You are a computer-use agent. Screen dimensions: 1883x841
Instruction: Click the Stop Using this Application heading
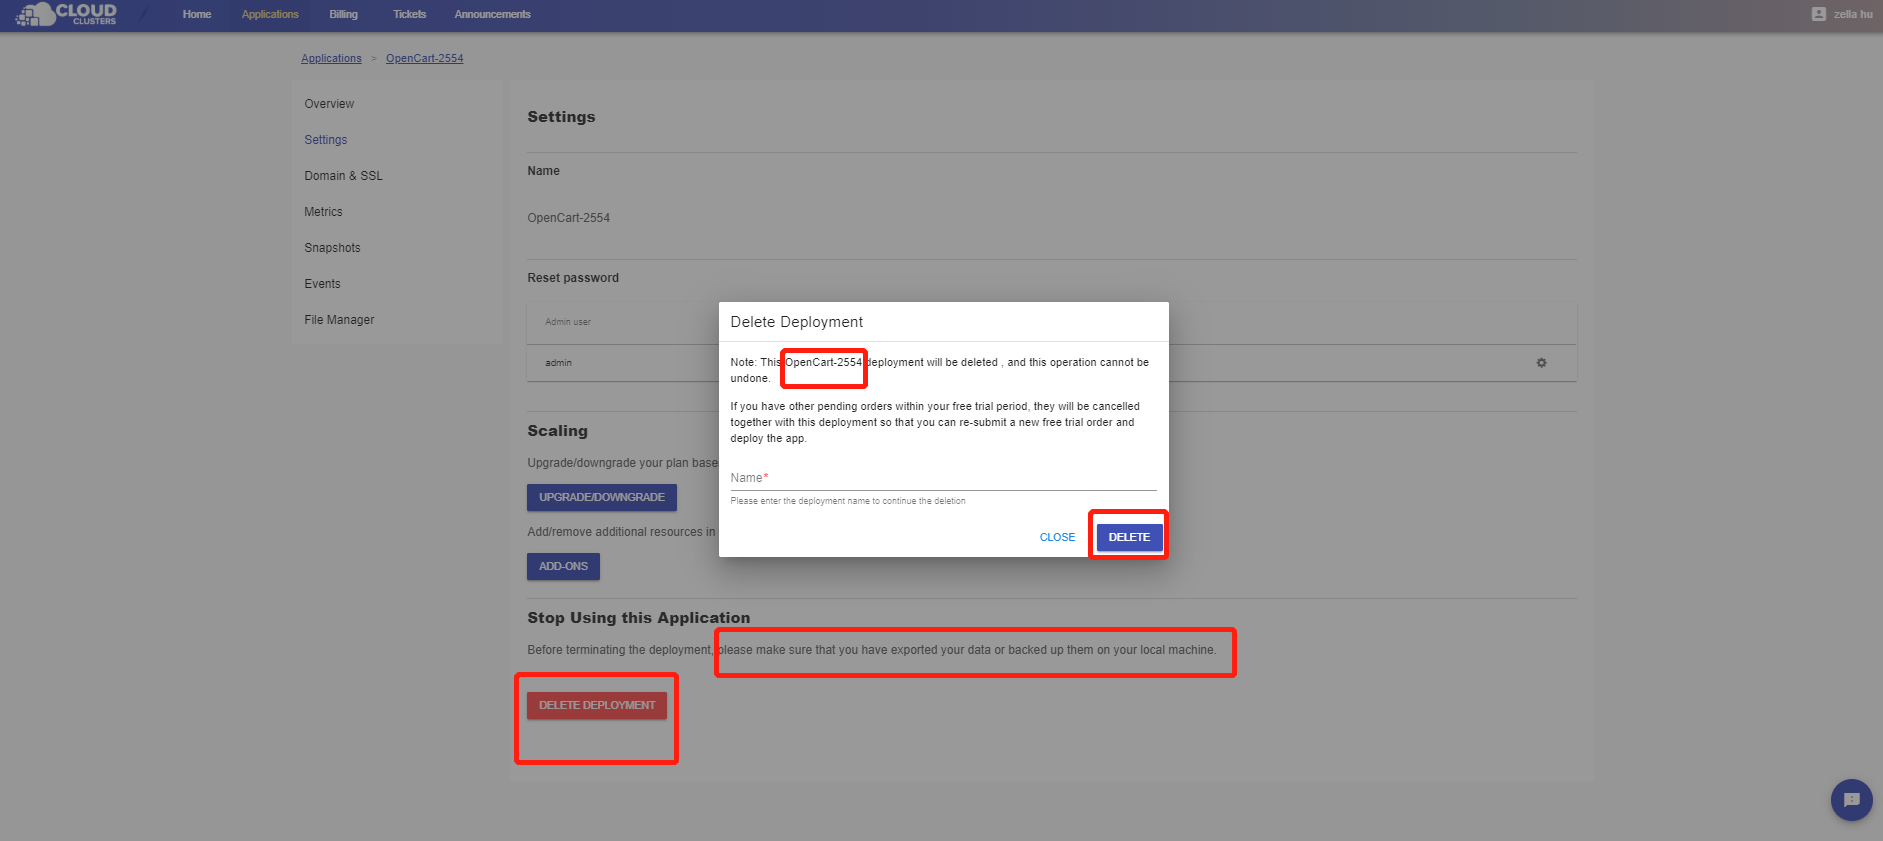(x=638, y=618)
